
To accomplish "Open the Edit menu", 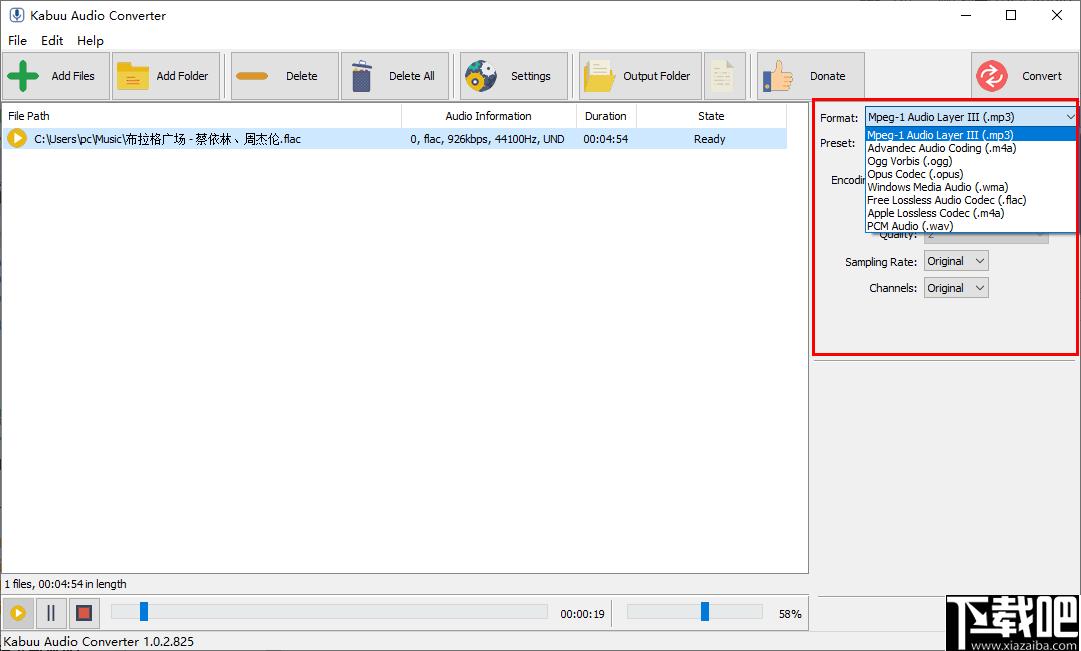I will 52,41.
